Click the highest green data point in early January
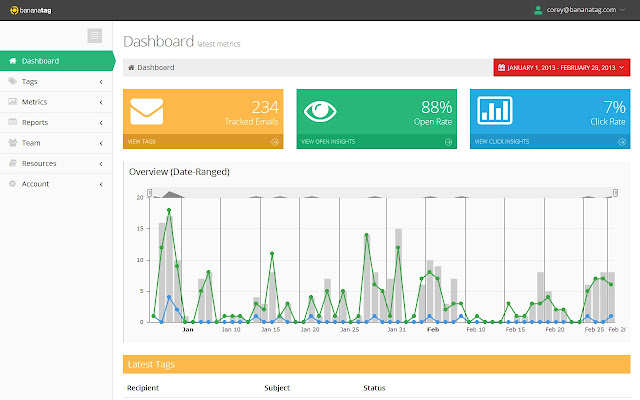 click(169, 210)
